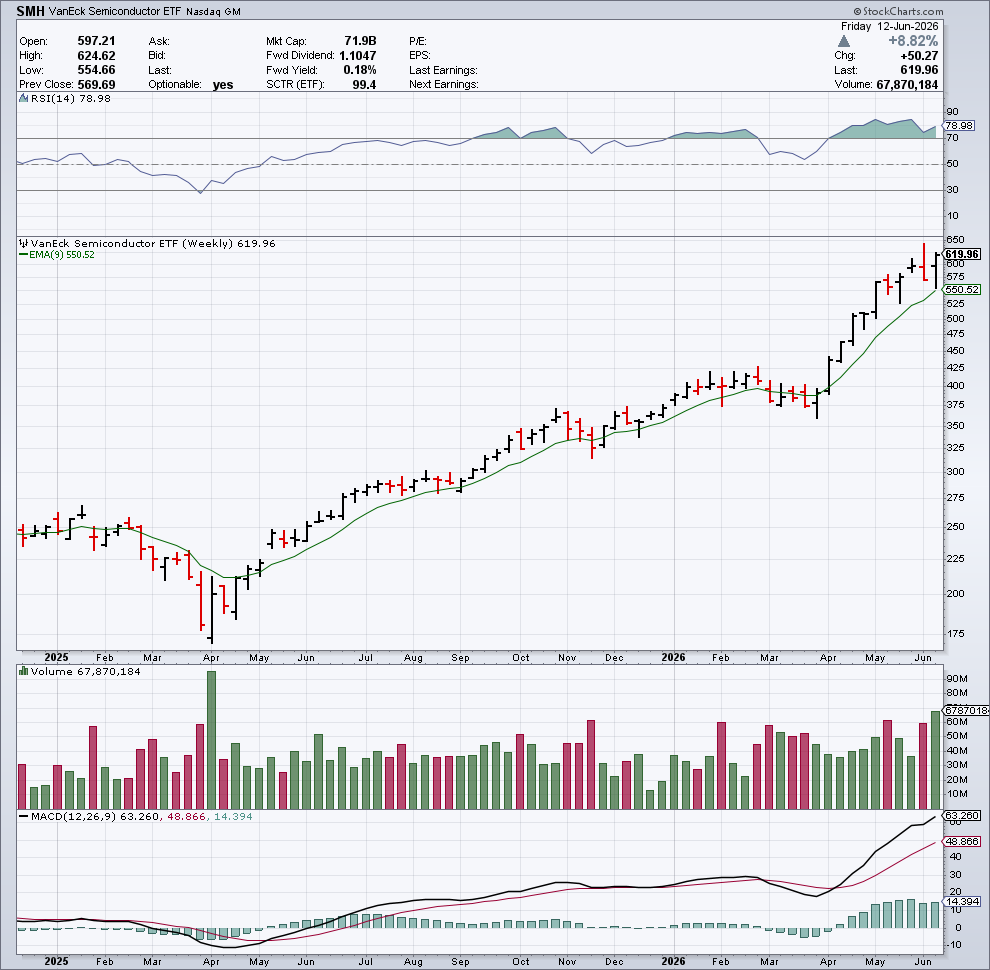This screenshot has width=990, height=970.
Task: Click the MACD signal value 48.866
Action: pos(186,817)
